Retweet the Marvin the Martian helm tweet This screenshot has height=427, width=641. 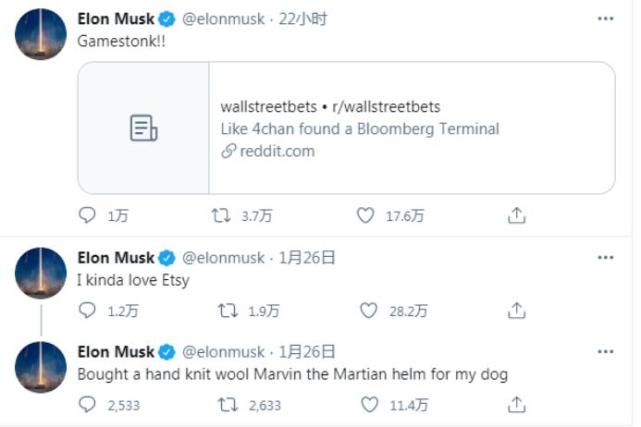point(227,405)
